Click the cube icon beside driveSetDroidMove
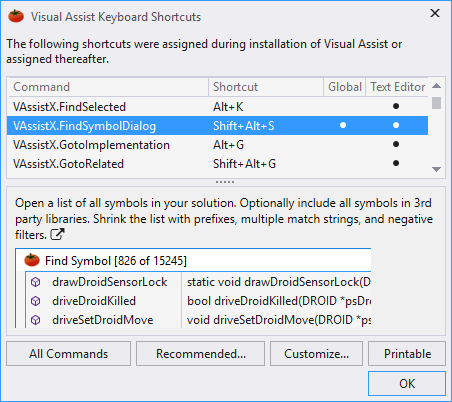Image resolution: width=452 pixels, height=402 pixels. click(36, 320)
